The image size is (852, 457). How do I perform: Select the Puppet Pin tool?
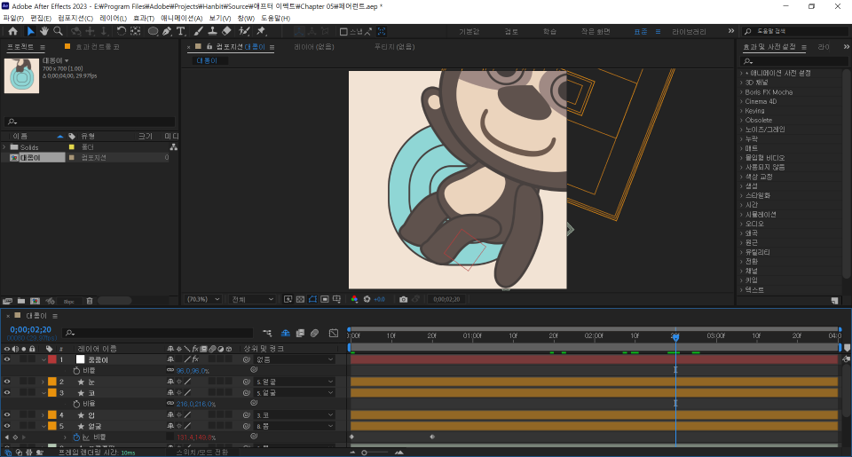[x=261, y=32]
